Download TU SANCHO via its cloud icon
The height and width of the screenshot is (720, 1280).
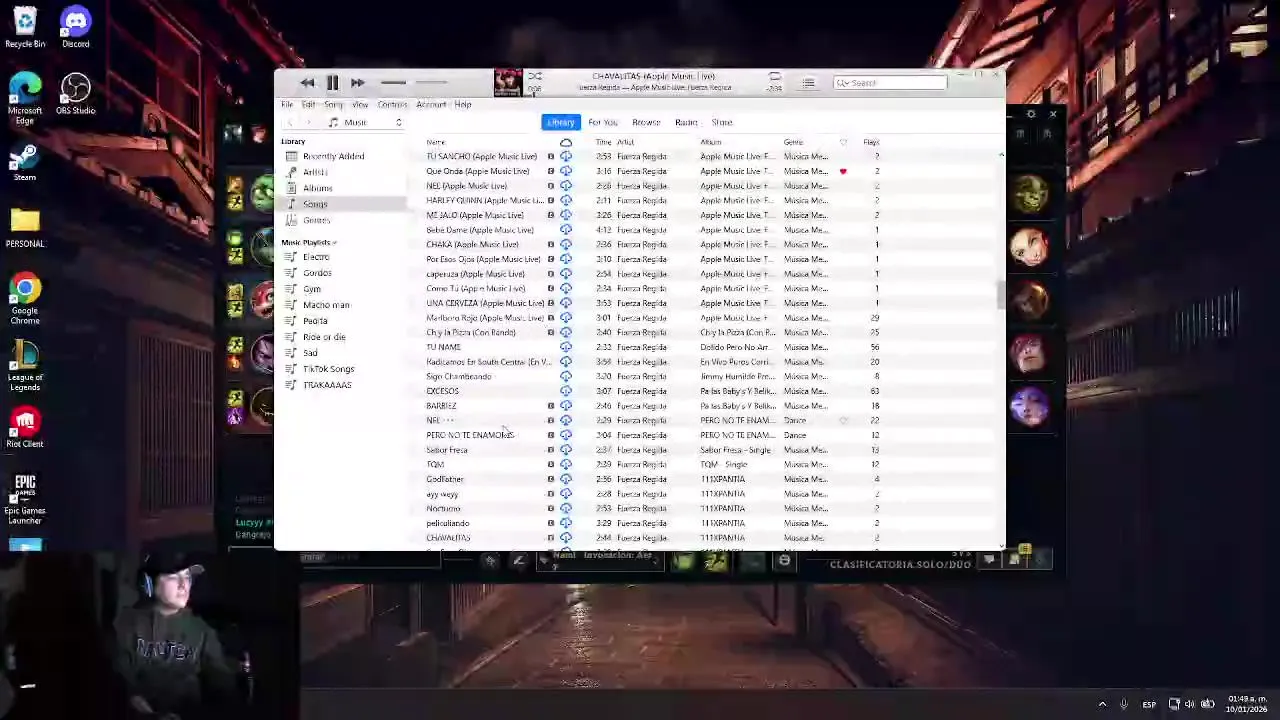click(566, 156)
